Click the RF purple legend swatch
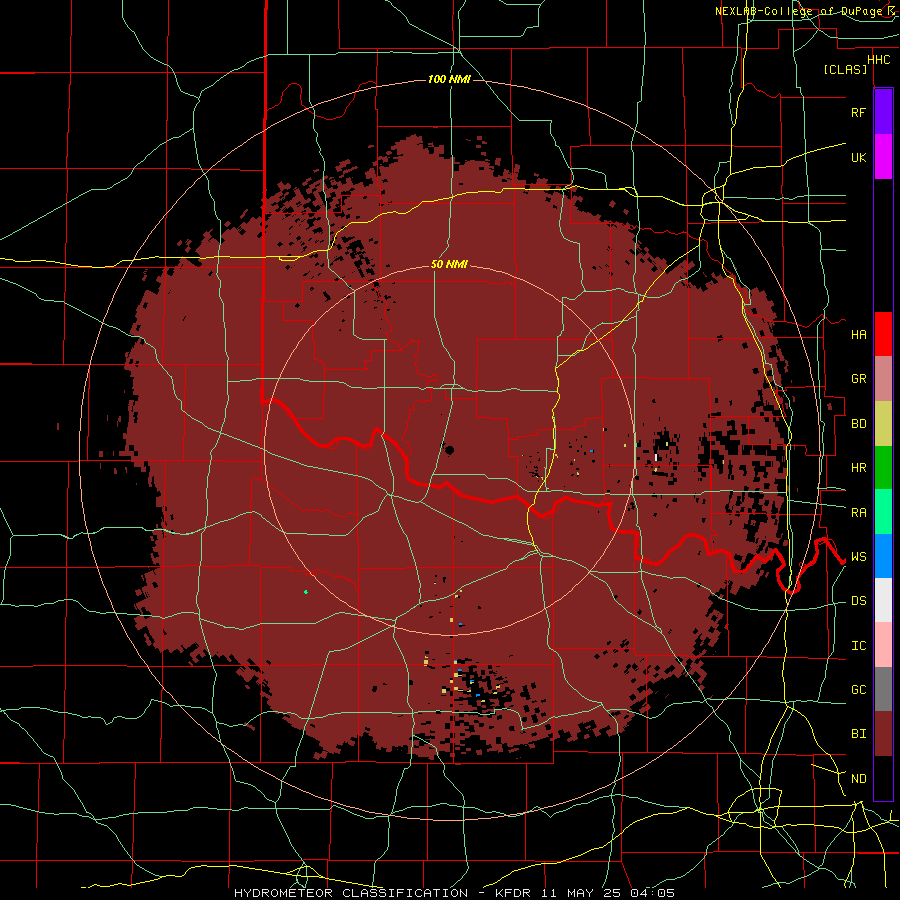900x900 pixels. pyautogui.click(x=883, y=112)
